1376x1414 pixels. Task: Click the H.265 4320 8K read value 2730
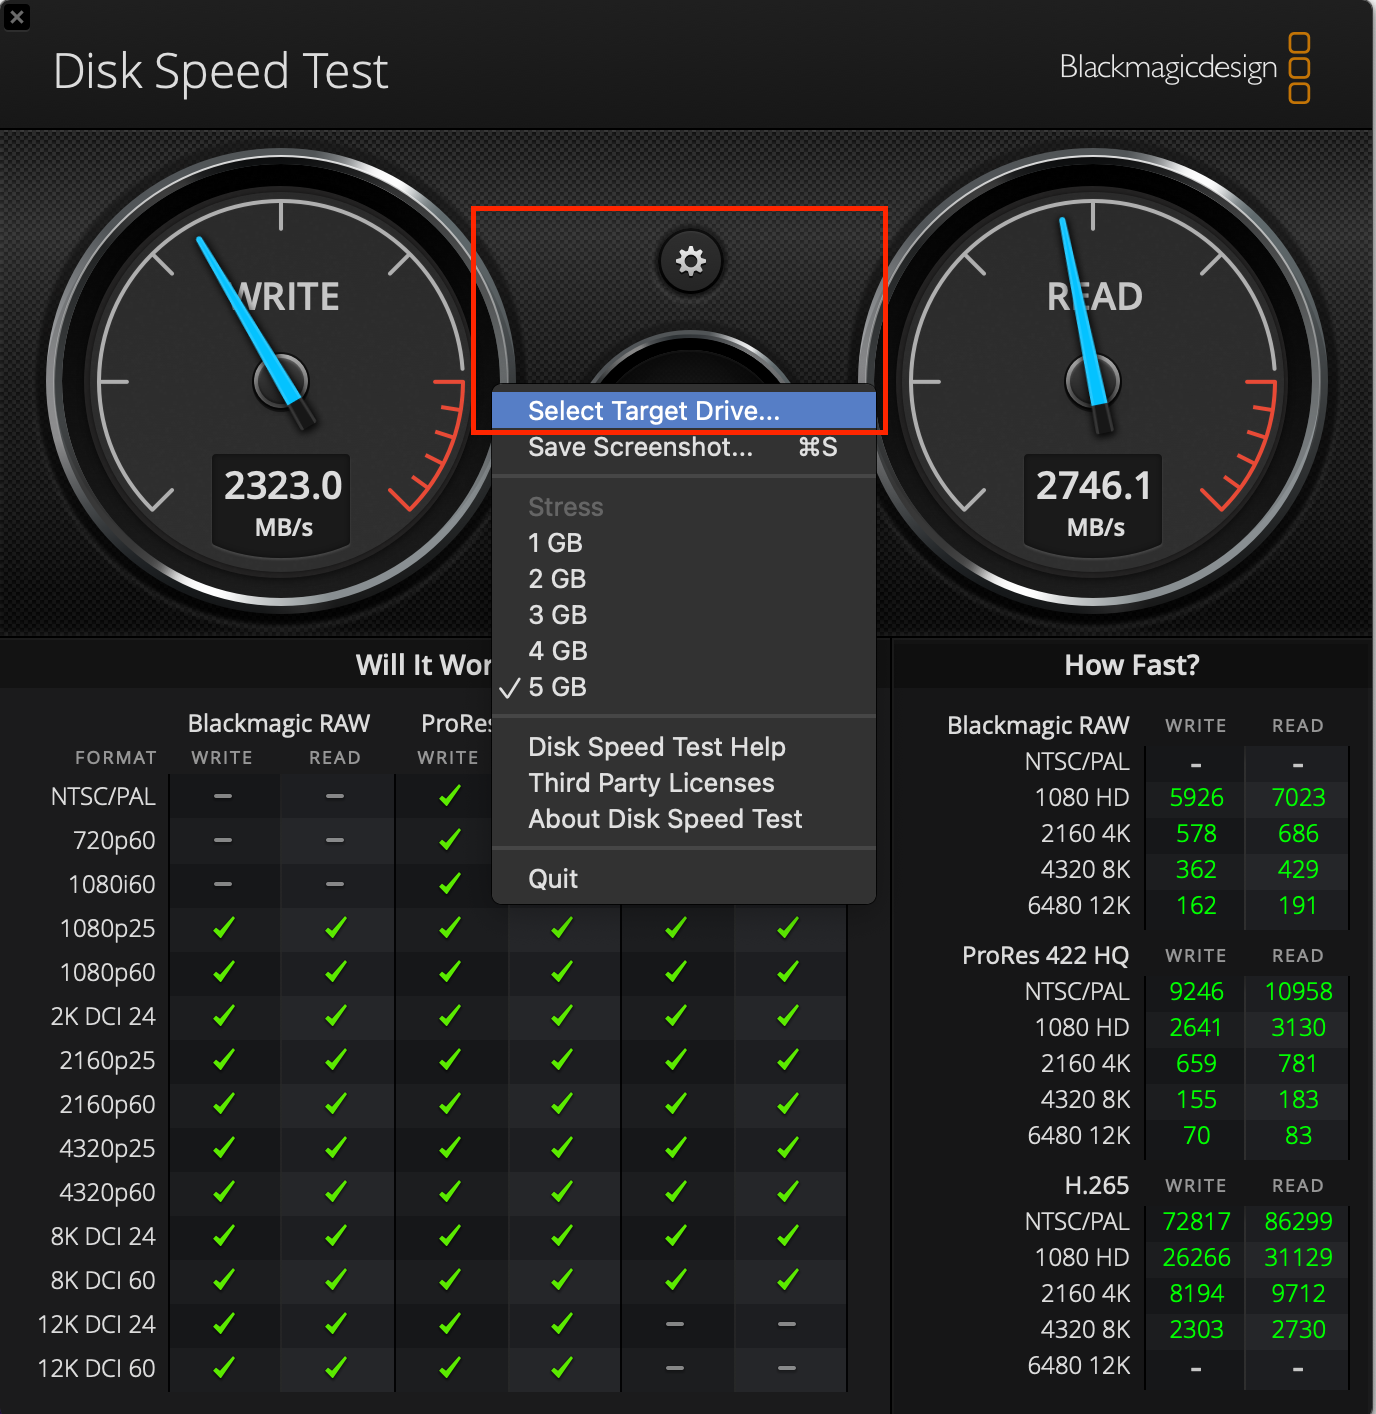pyautogui.click(x=1298, y=1330)
